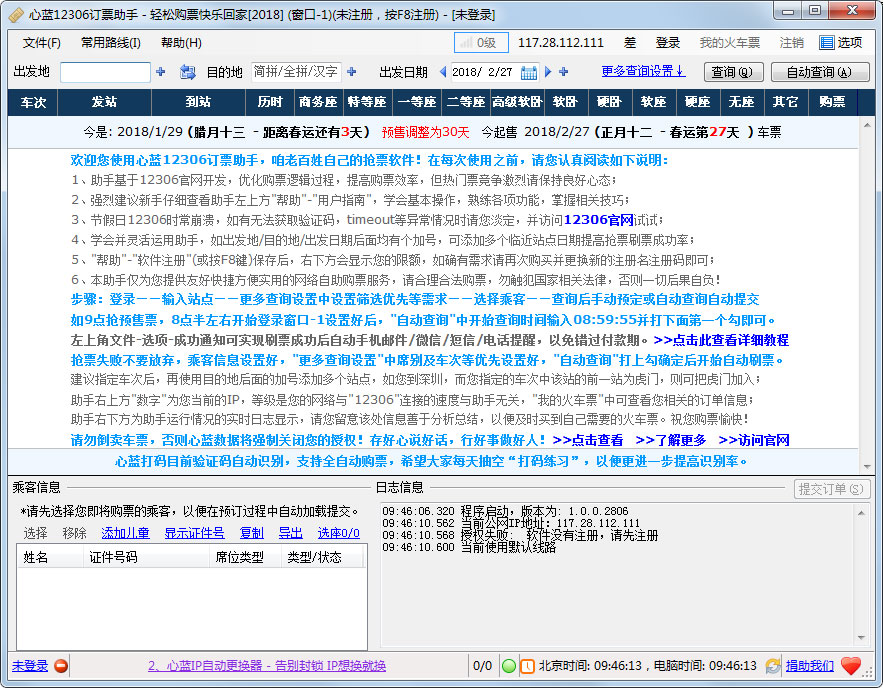Click 导出 passenger link
This screenshot has width=883, height=688.
coord(291,533)
